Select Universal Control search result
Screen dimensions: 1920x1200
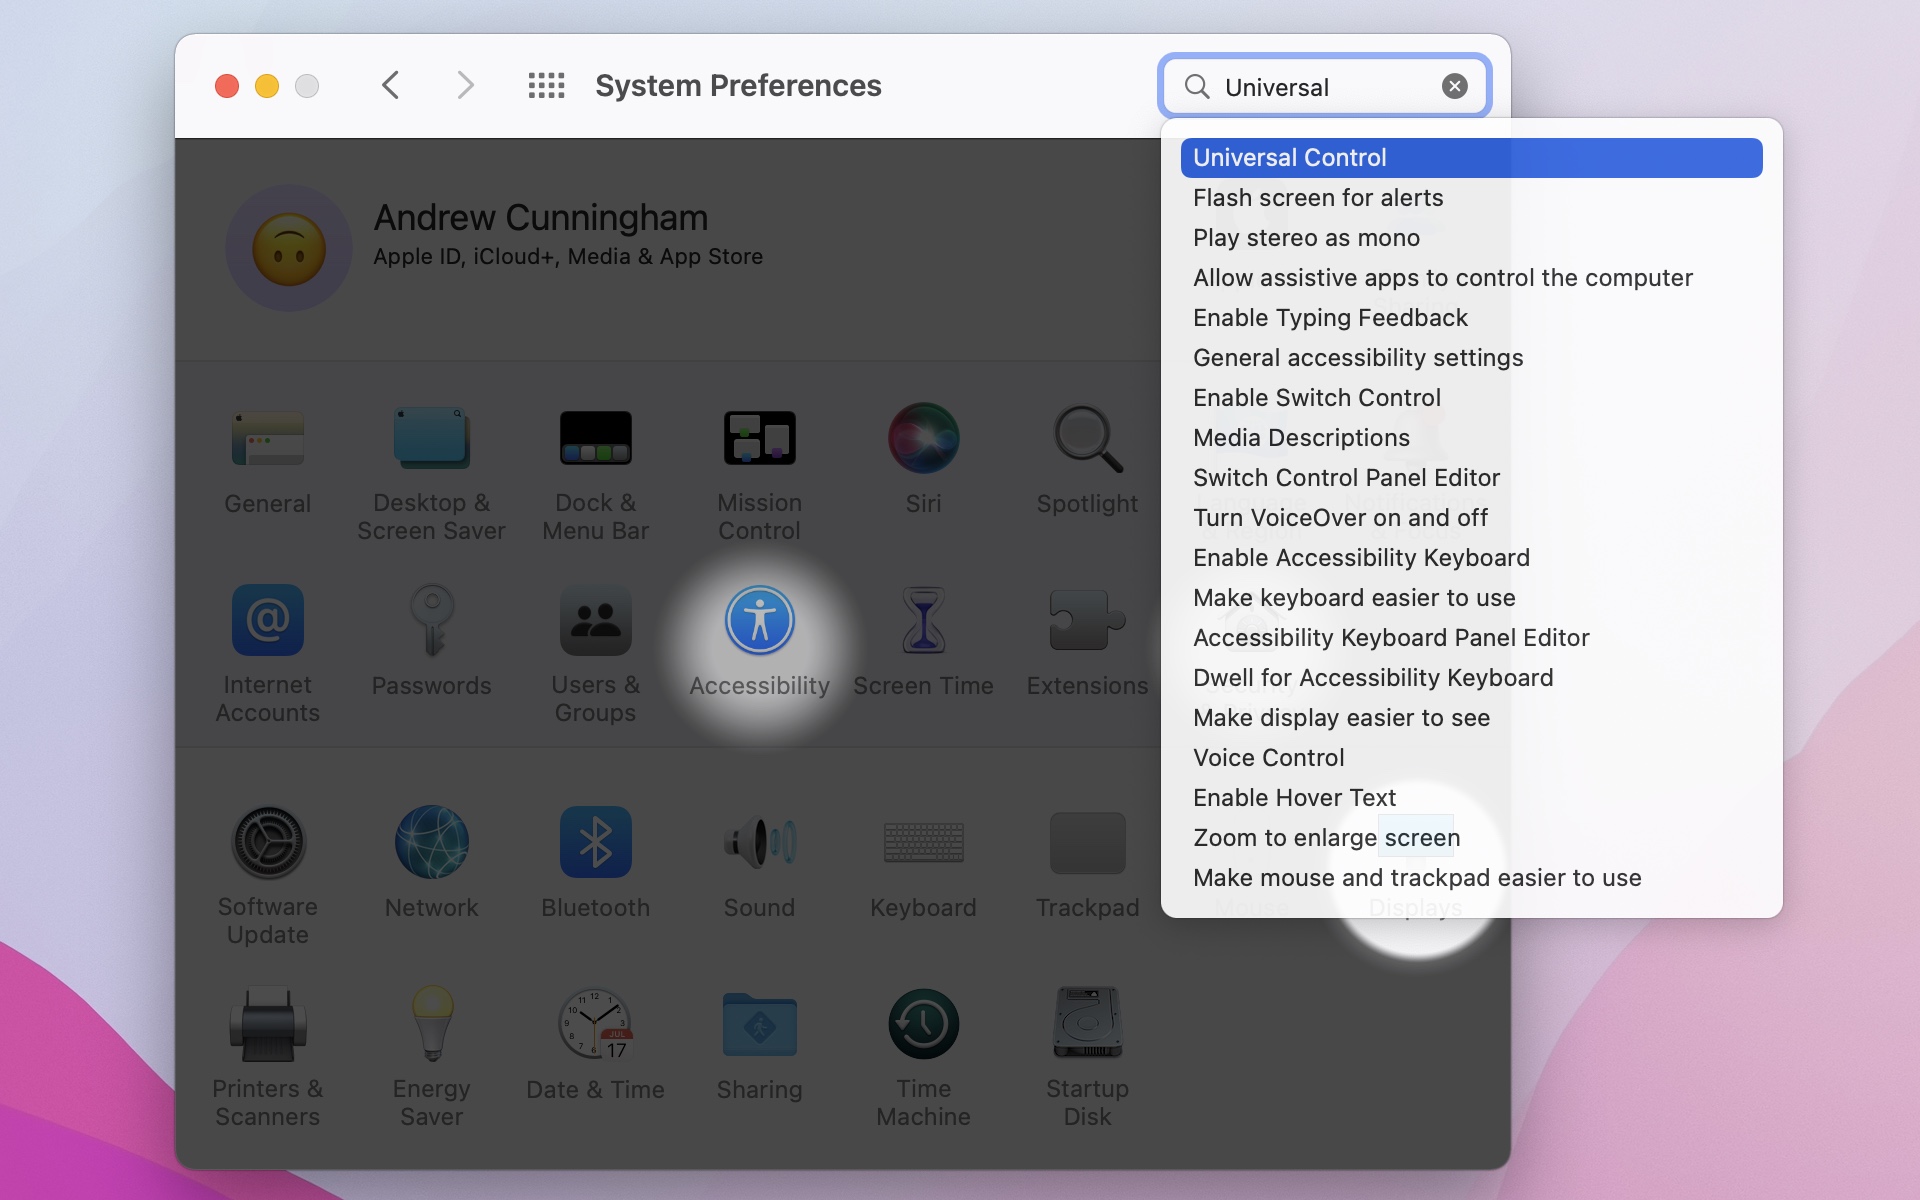point(1471,158)
